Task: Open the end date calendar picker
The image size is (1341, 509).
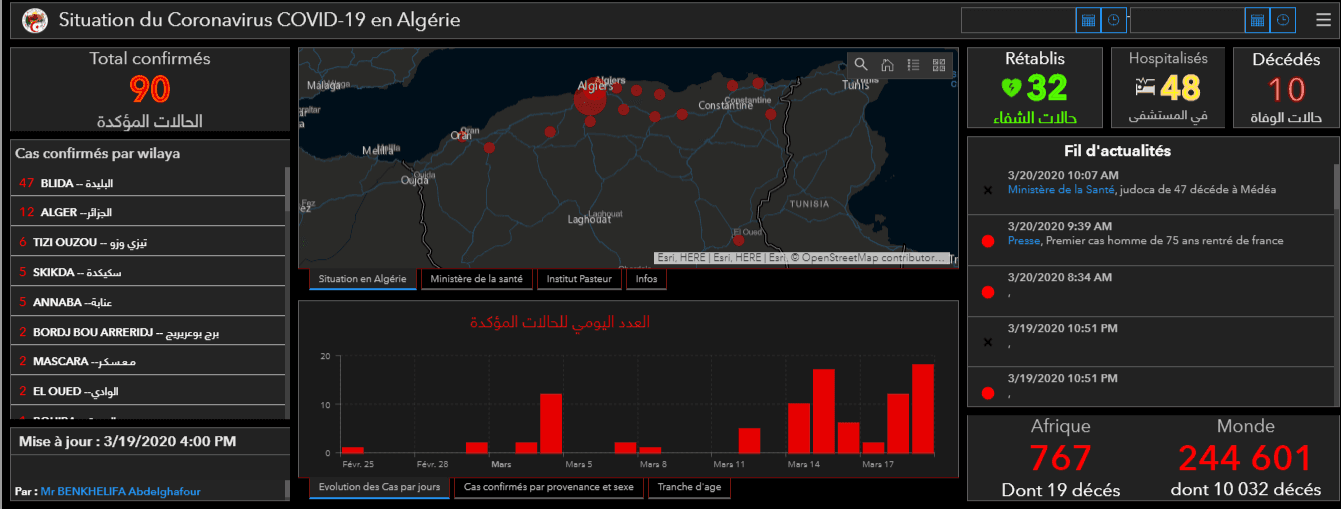Action: (x=1257, y=20)
